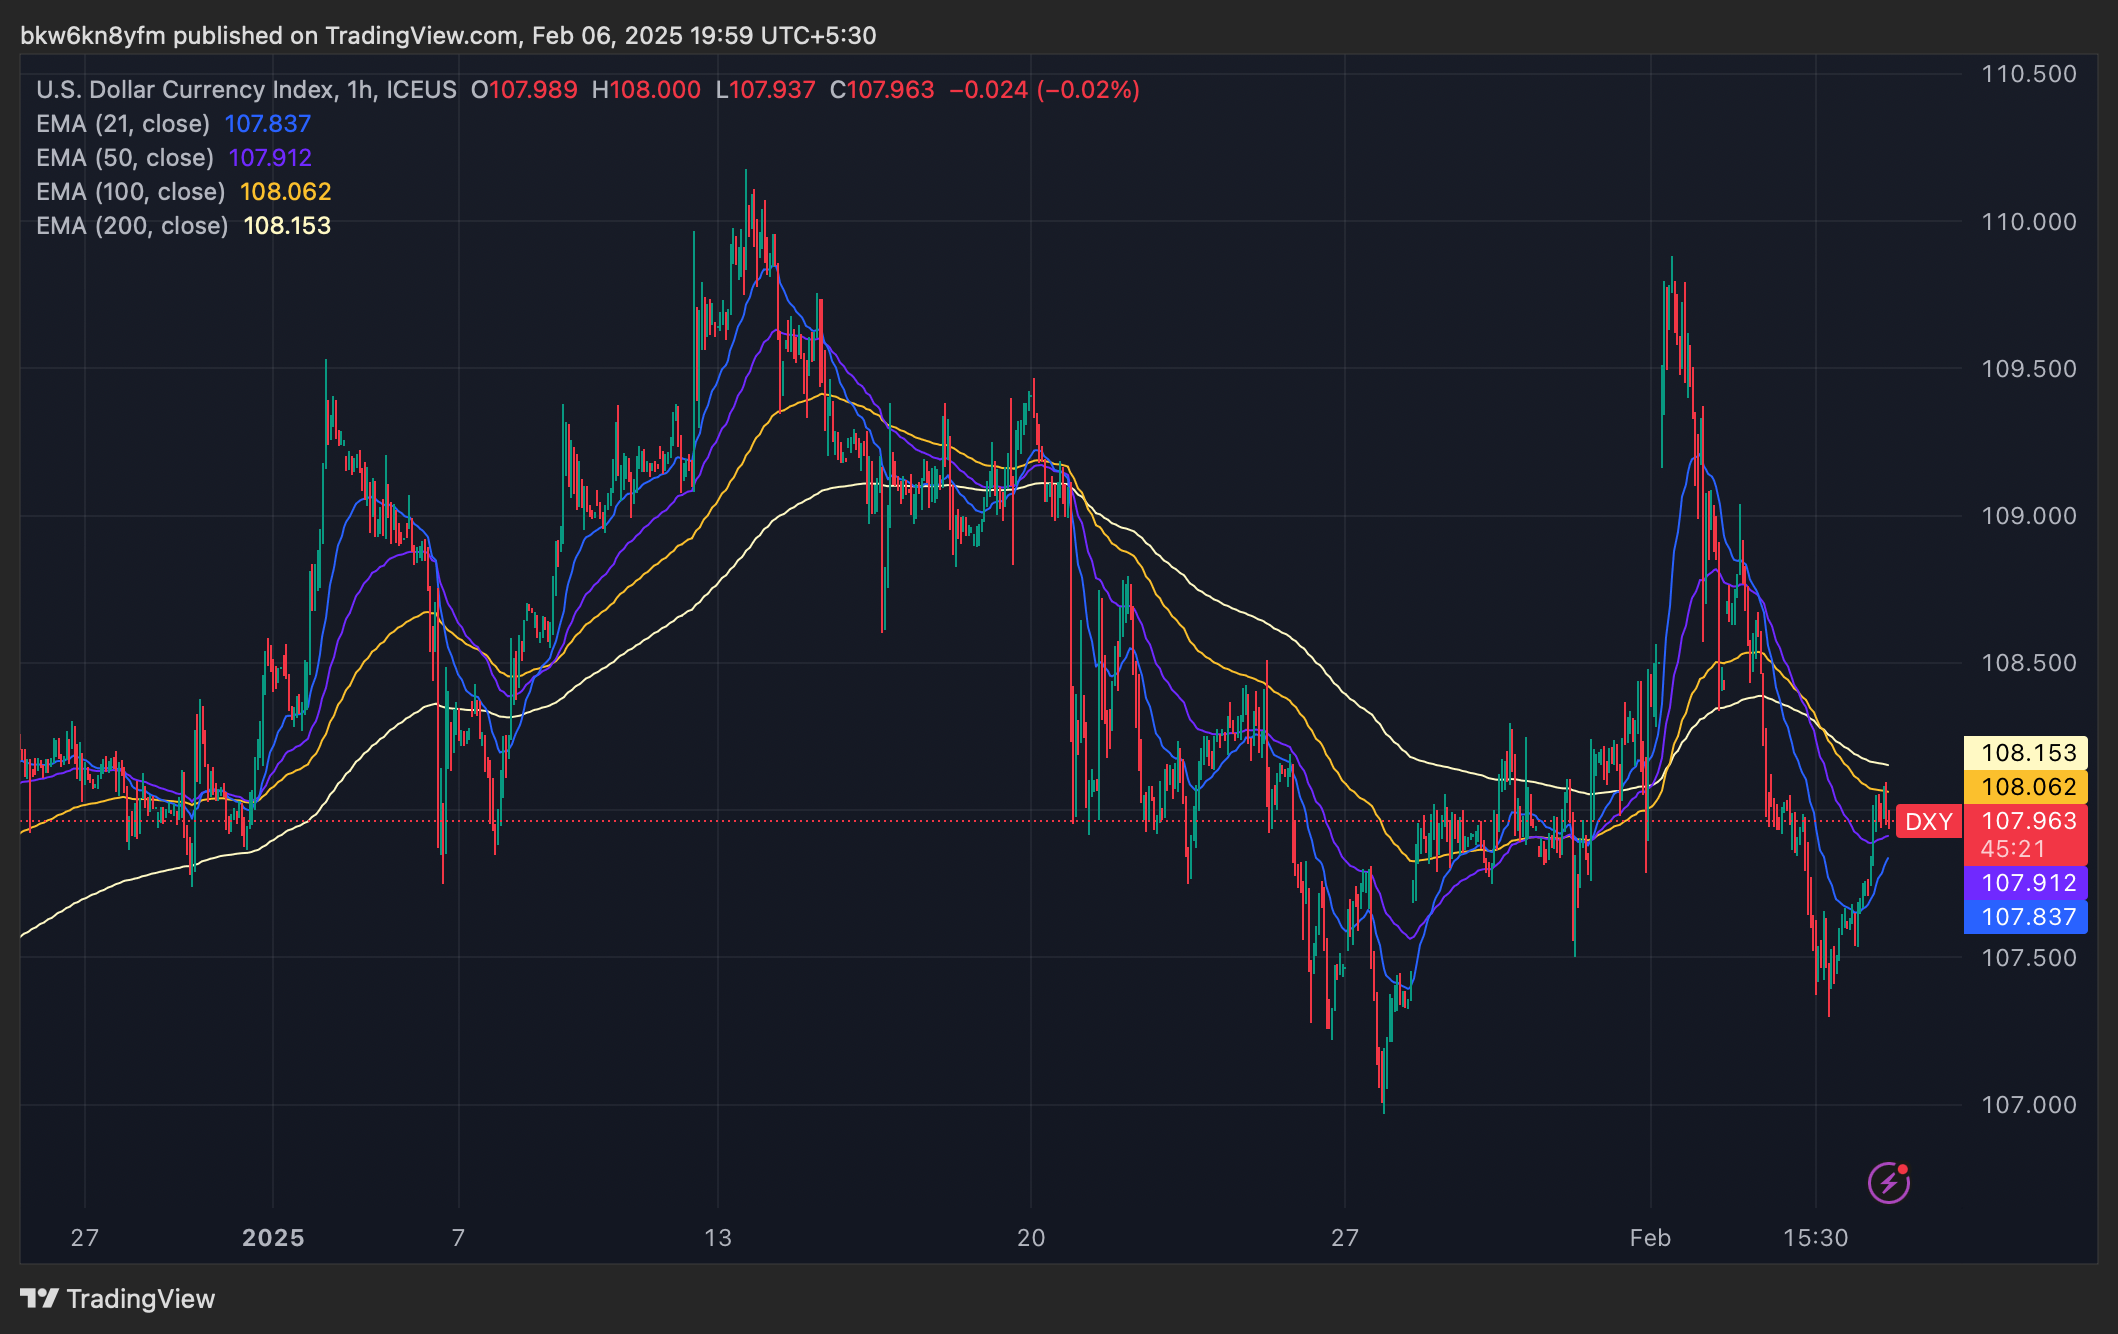Select the EMA (21, close) legend entry
This screenshot has width=2118, height=1334.
point(123,124)
